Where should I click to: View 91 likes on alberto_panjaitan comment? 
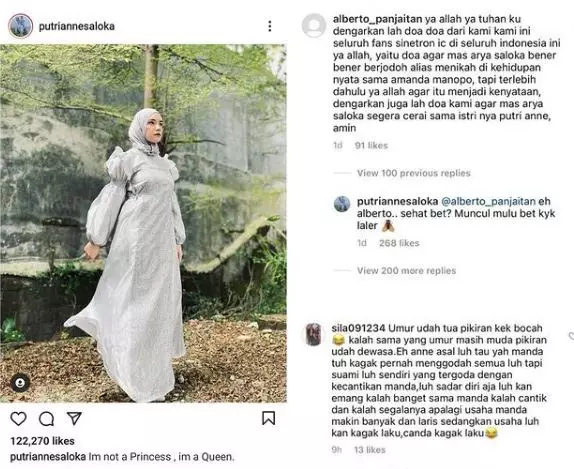pos(371,146)
